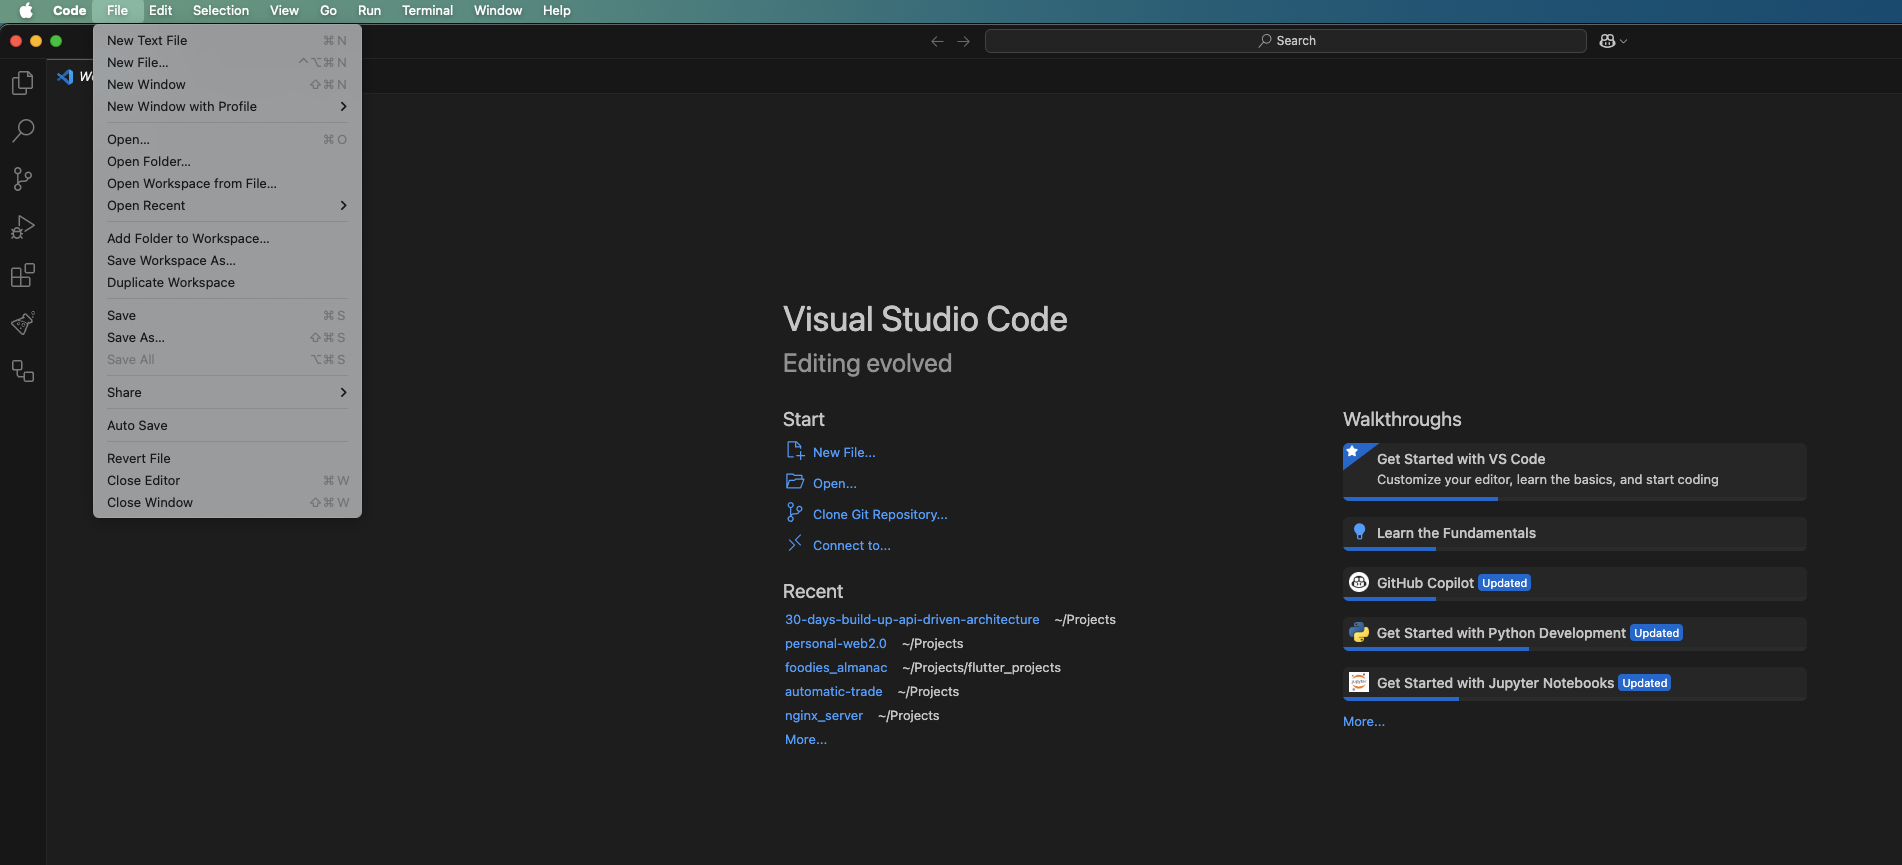Choose Add Folder to Workspace... item
Image resolution: width=1902 pixels, height=865 pixels.
[227, 238]
